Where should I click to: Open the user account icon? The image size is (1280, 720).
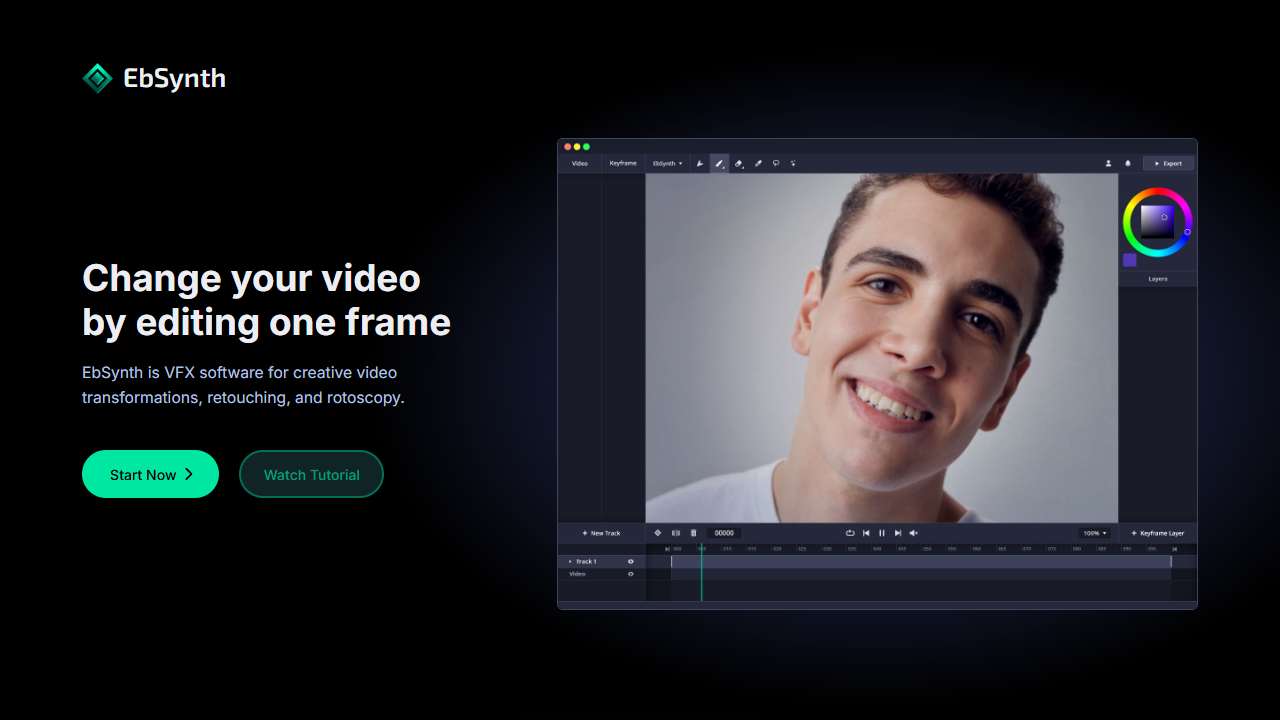[x=1108, y=163]
